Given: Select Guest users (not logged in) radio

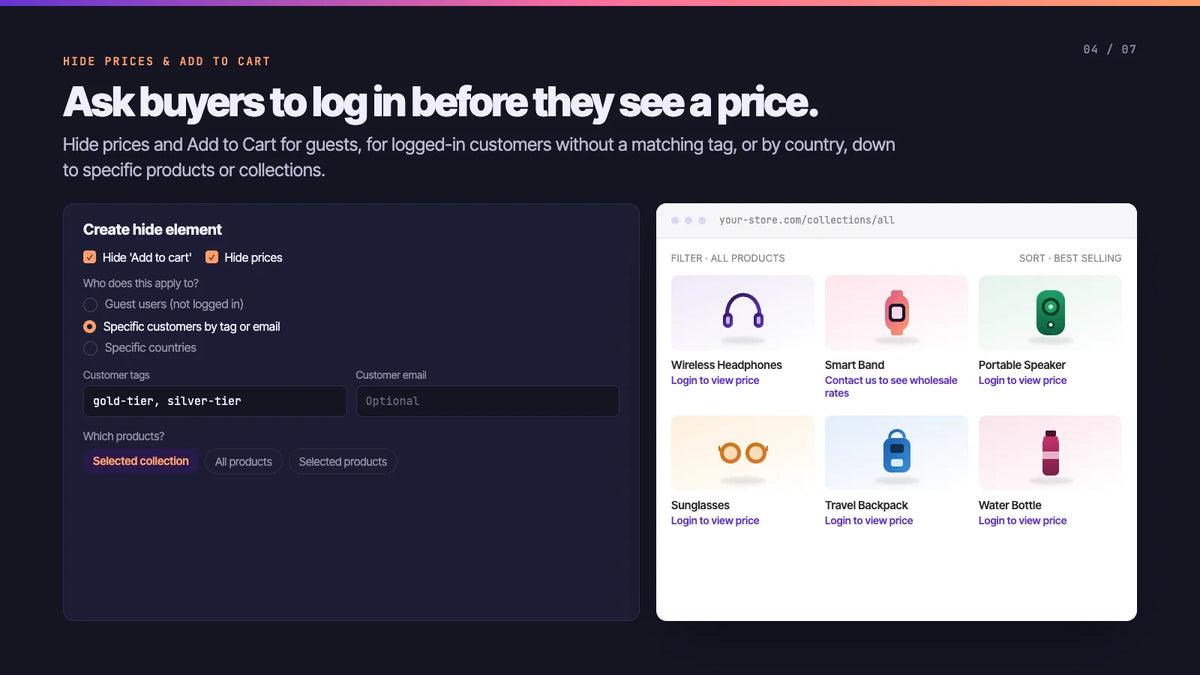Looking at the screenshot, I should pos(90,304).
